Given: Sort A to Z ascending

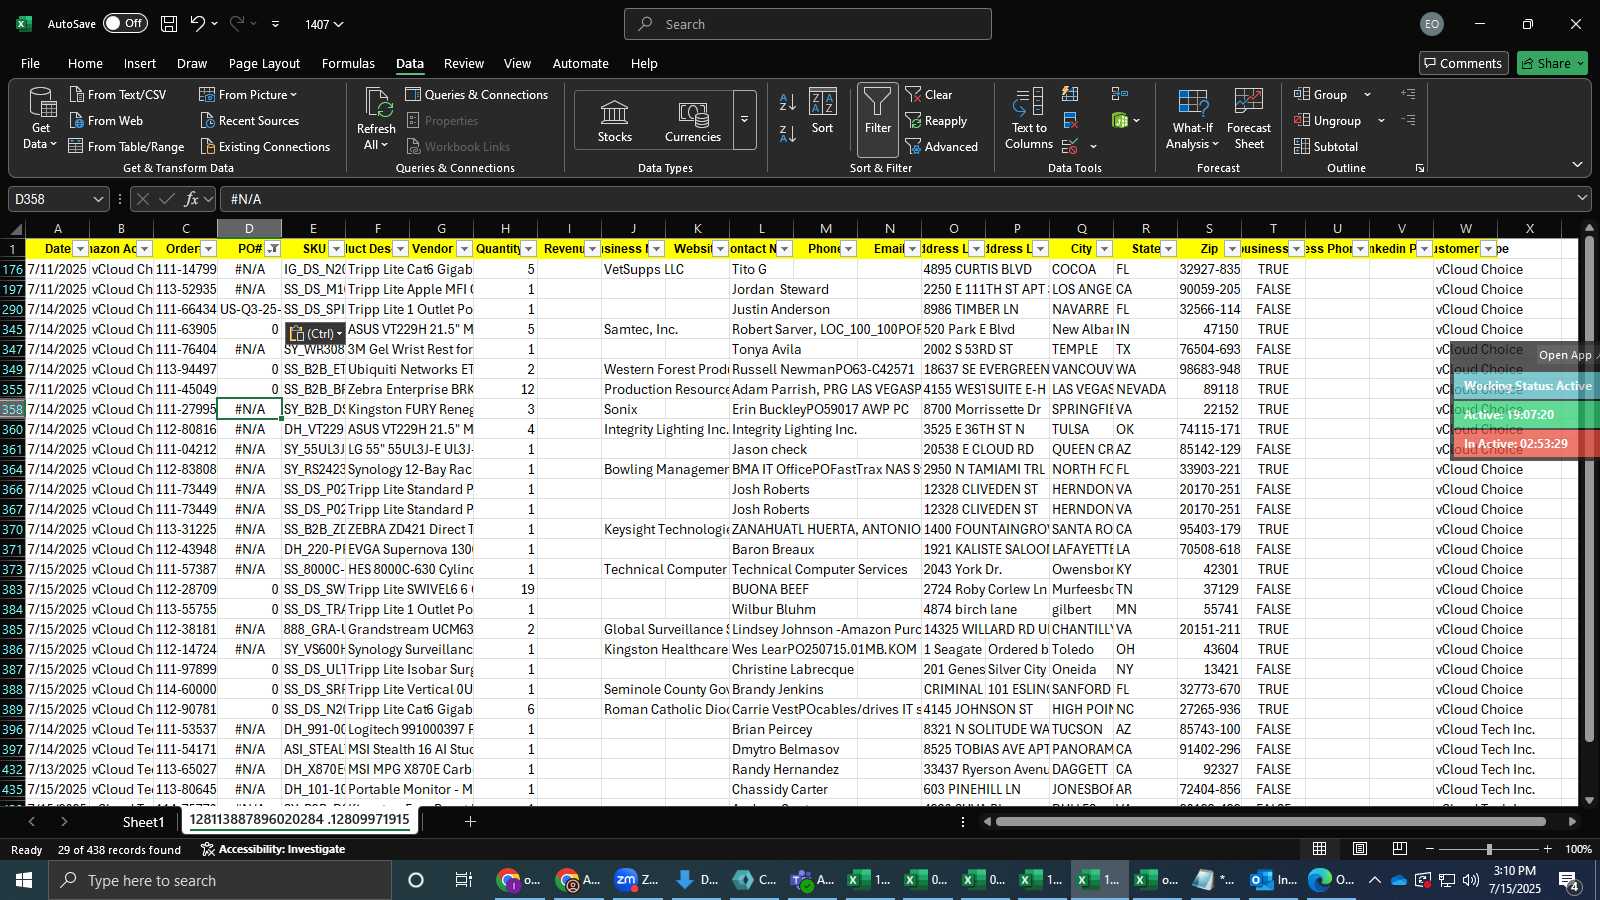Looking at the screenshot, I should 788,102.
